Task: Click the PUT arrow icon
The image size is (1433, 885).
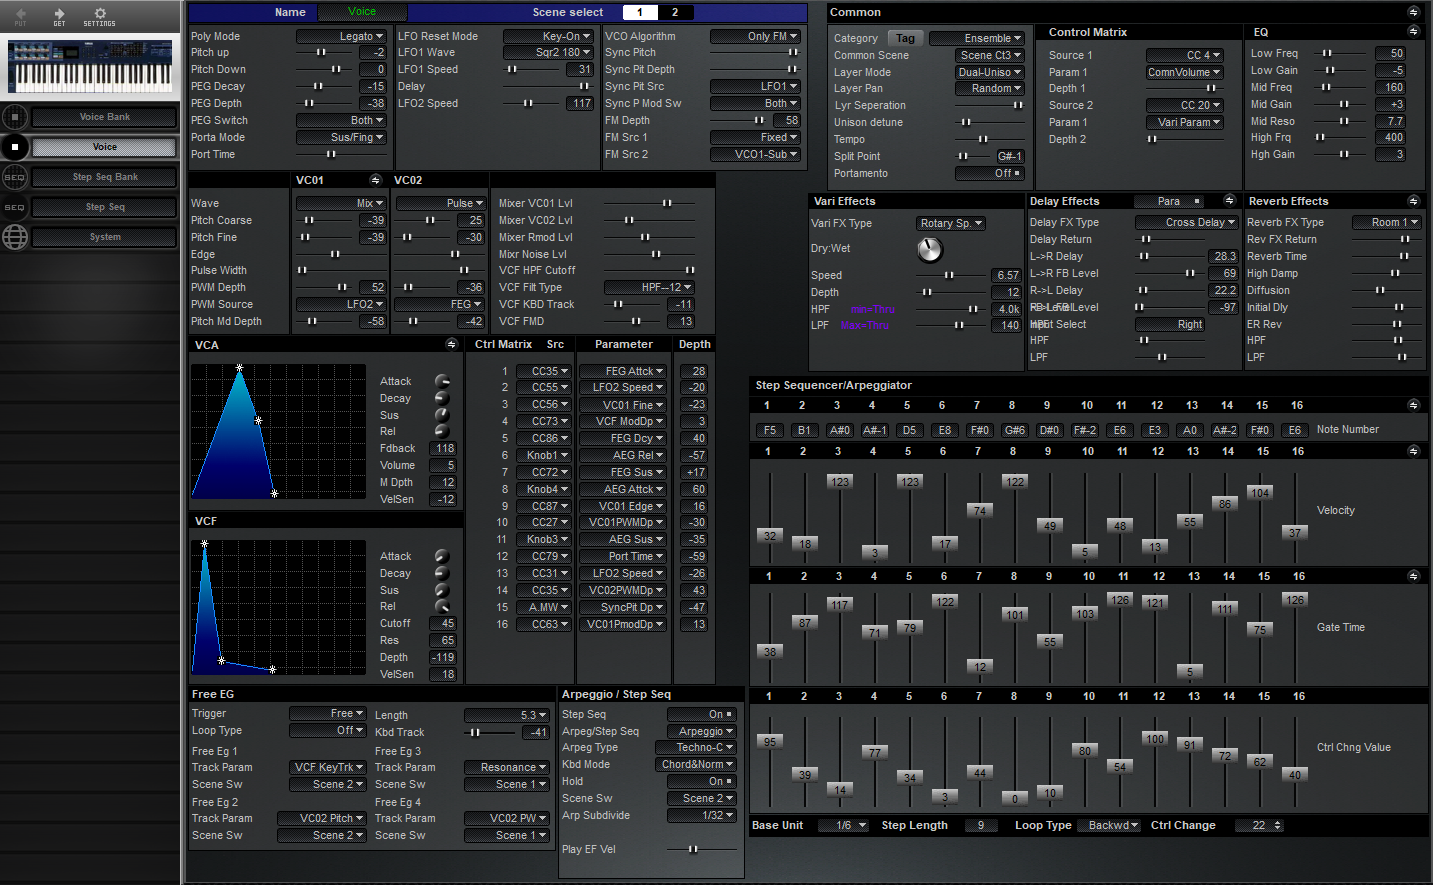Action: click(20, 14)
